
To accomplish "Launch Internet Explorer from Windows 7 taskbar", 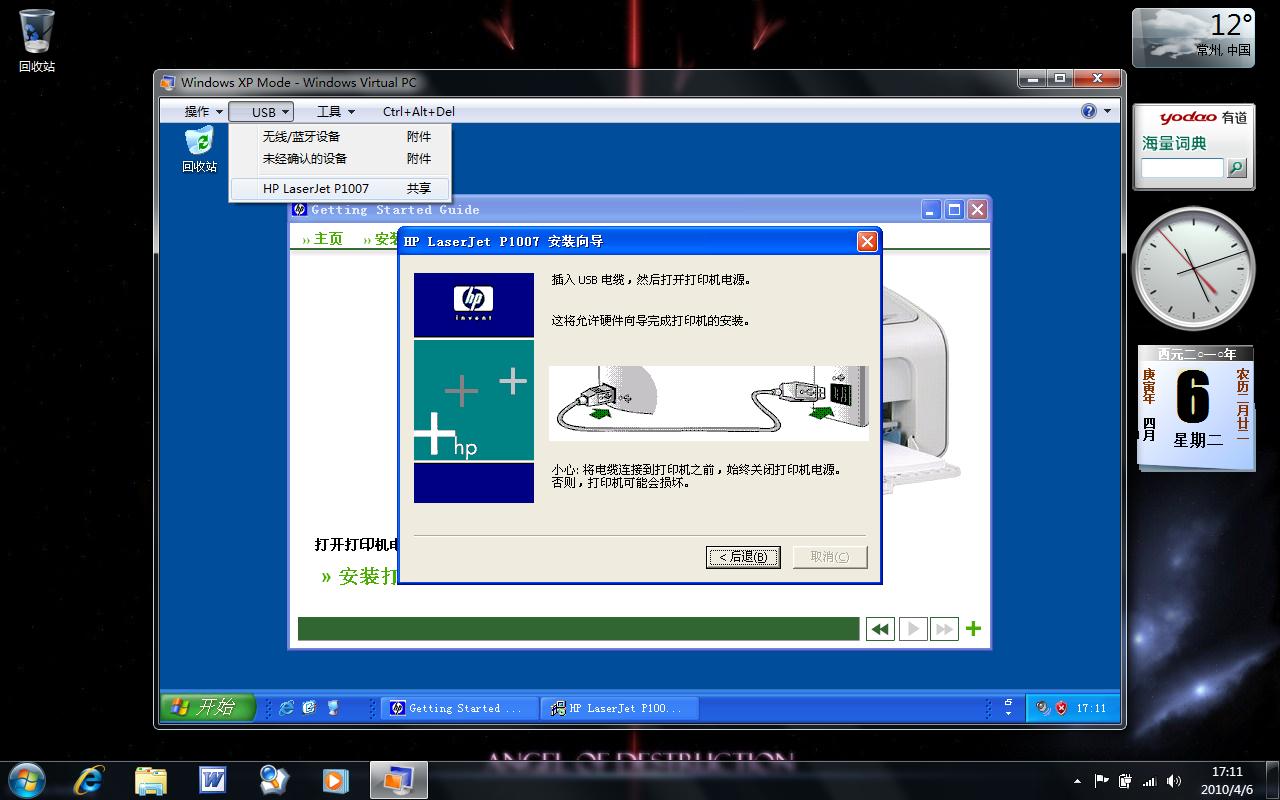I will click(89, 780).
